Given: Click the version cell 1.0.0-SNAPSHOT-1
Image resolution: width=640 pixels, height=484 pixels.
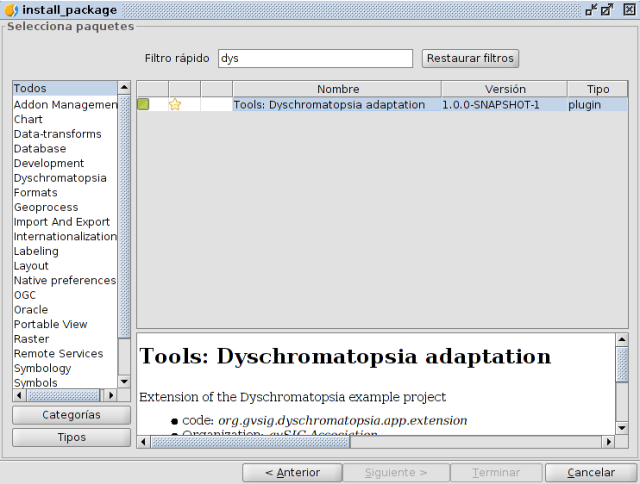Looking at the screenshot, I should (504, 105).
